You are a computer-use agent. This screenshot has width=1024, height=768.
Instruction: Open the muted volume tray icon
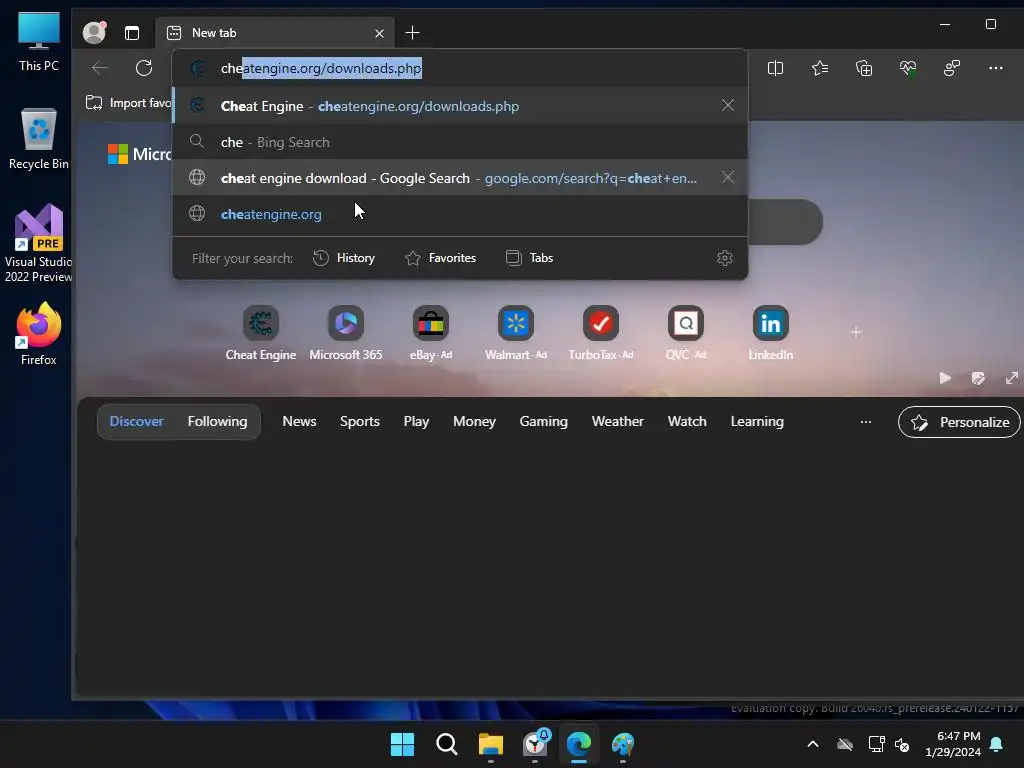pos(902,744)
